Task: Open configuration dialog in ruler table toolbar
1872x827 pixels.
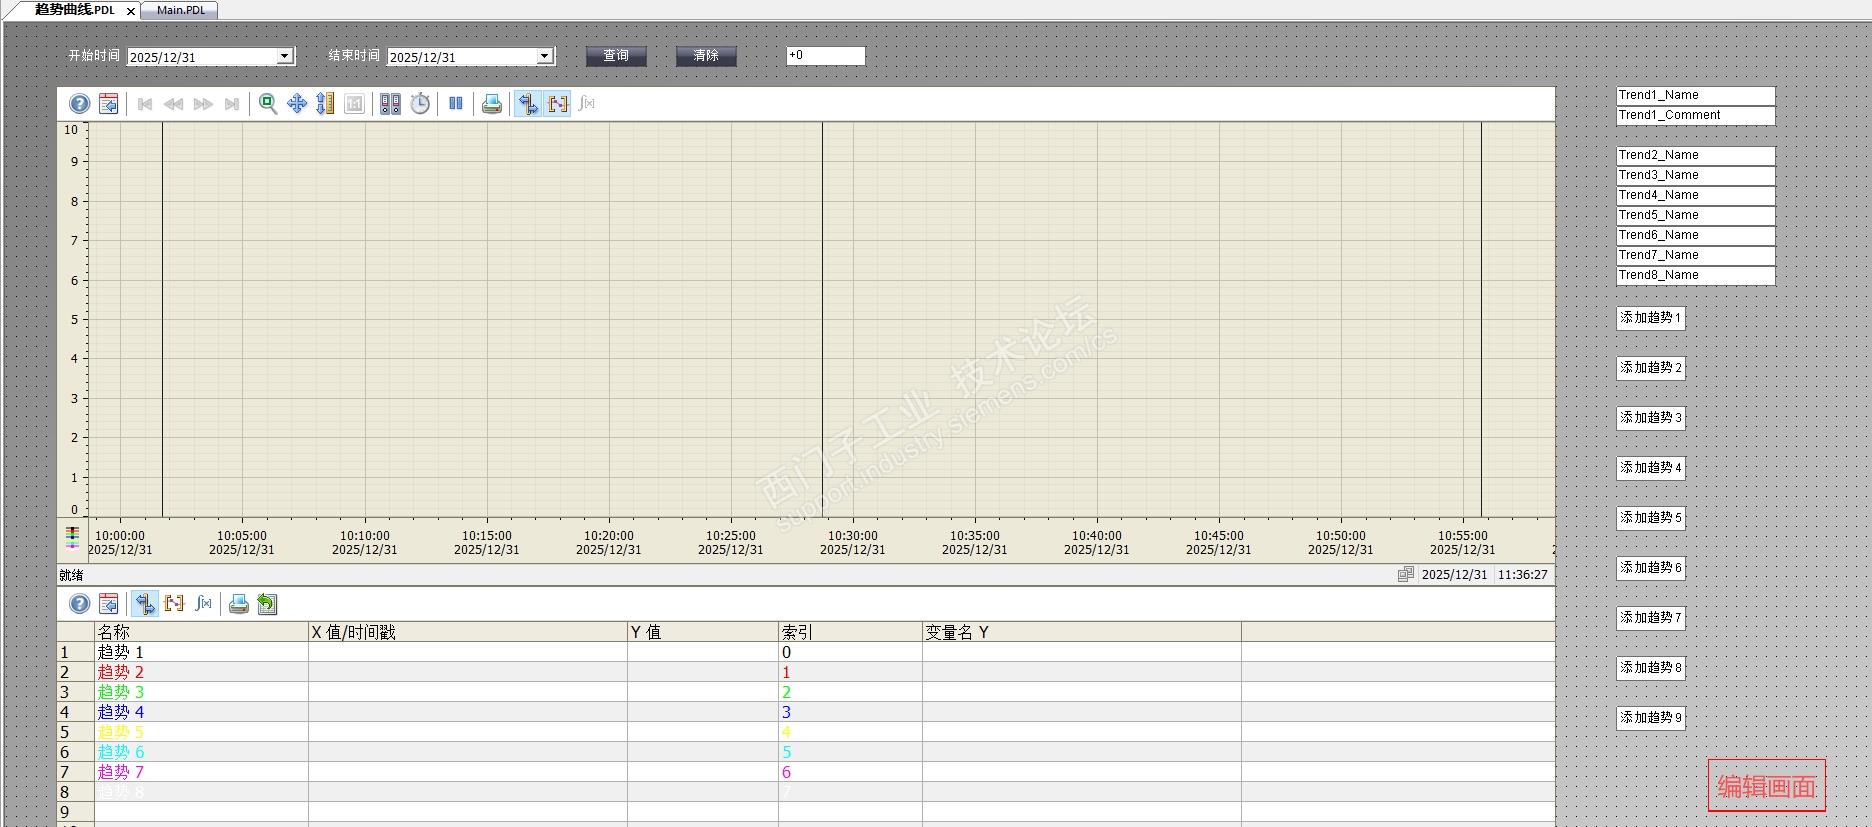Action: [109, 604]
